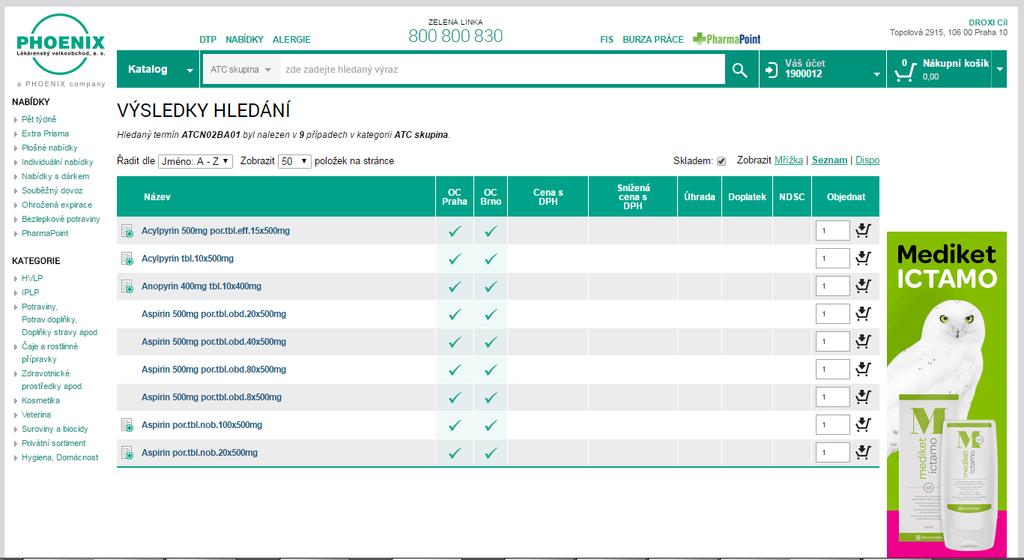Add Aspirin 500mg por.tbl.obd.80x500mg to cart
This screenshot has width=1024, height=560.
[x=863, y=369]
